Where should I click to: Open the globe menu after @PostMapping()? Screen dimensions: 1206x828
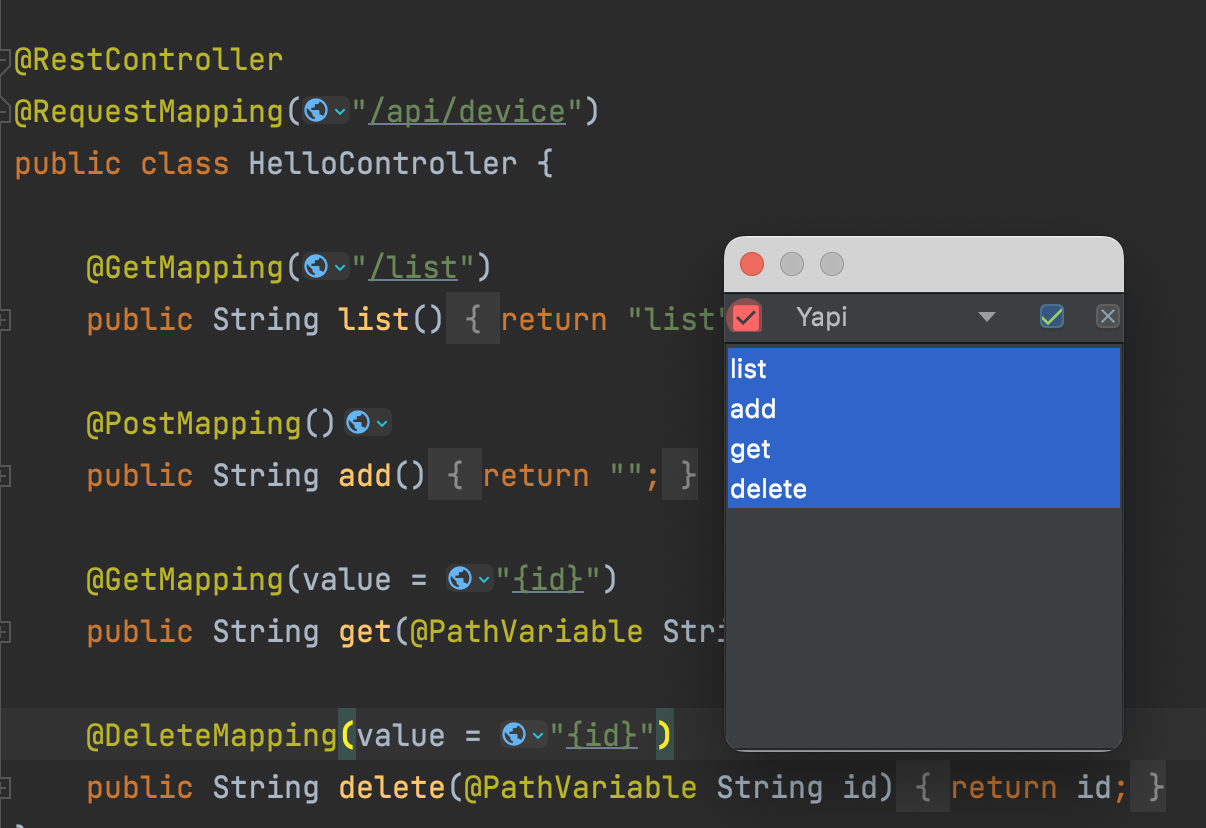coord(367,423)
